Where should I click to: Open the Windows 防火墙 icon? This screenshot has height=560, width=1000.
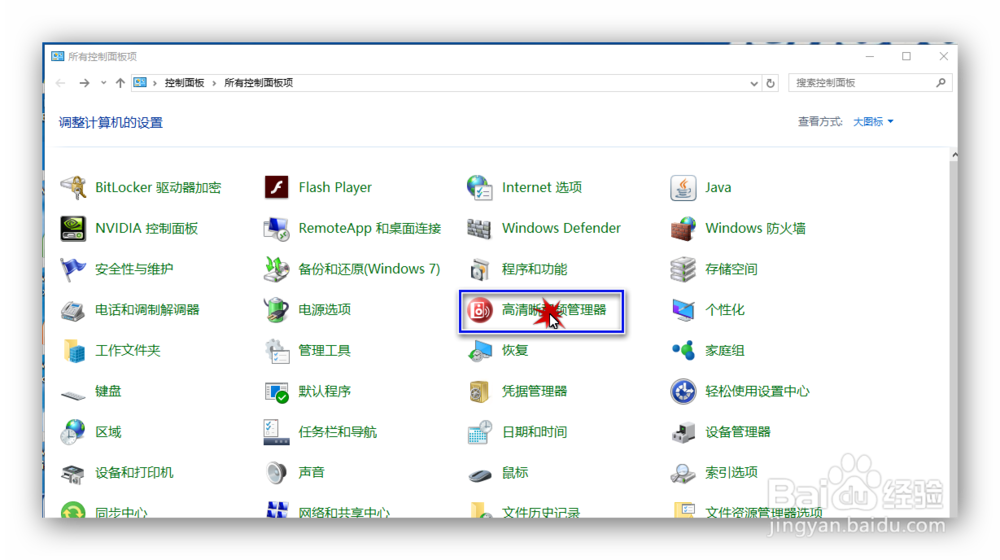683,228
